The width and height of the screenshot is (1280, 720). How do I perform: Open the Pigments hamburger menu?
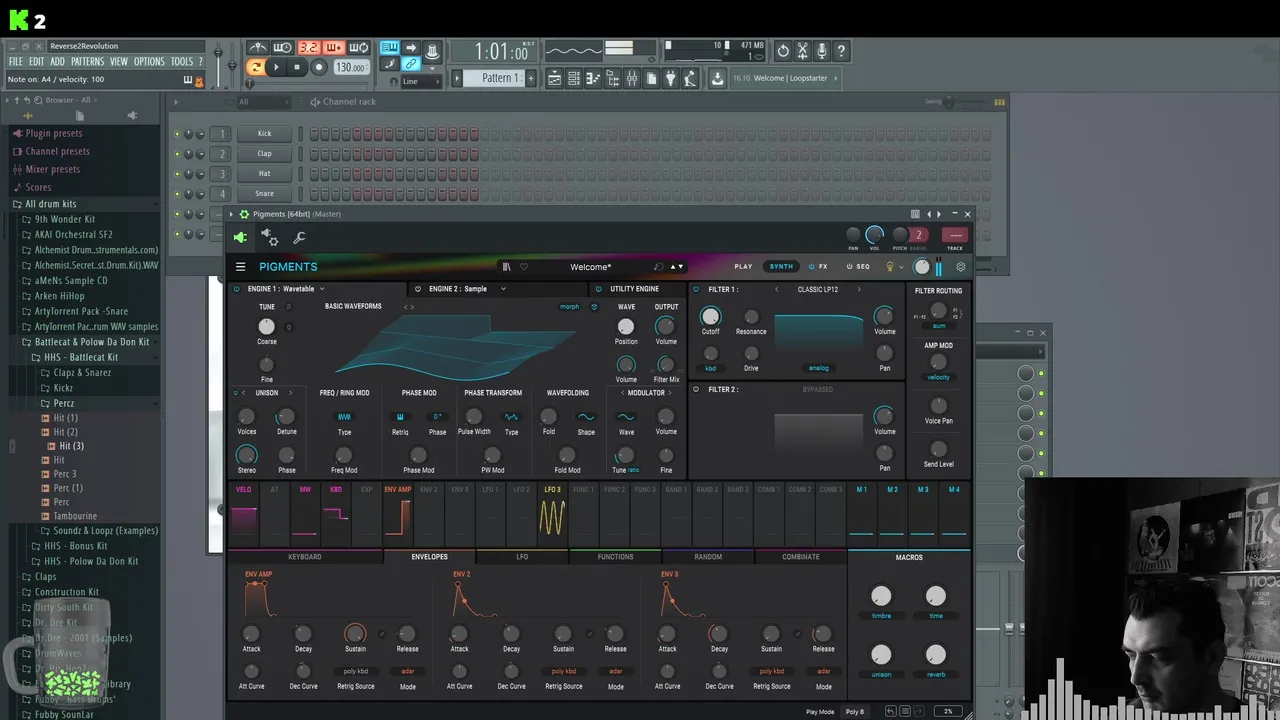click(x=240, y=267)
